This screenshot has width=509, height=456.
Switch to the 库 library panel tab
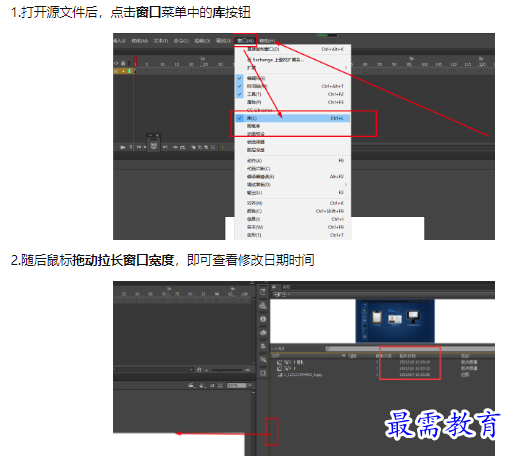(x=275, y=287)
